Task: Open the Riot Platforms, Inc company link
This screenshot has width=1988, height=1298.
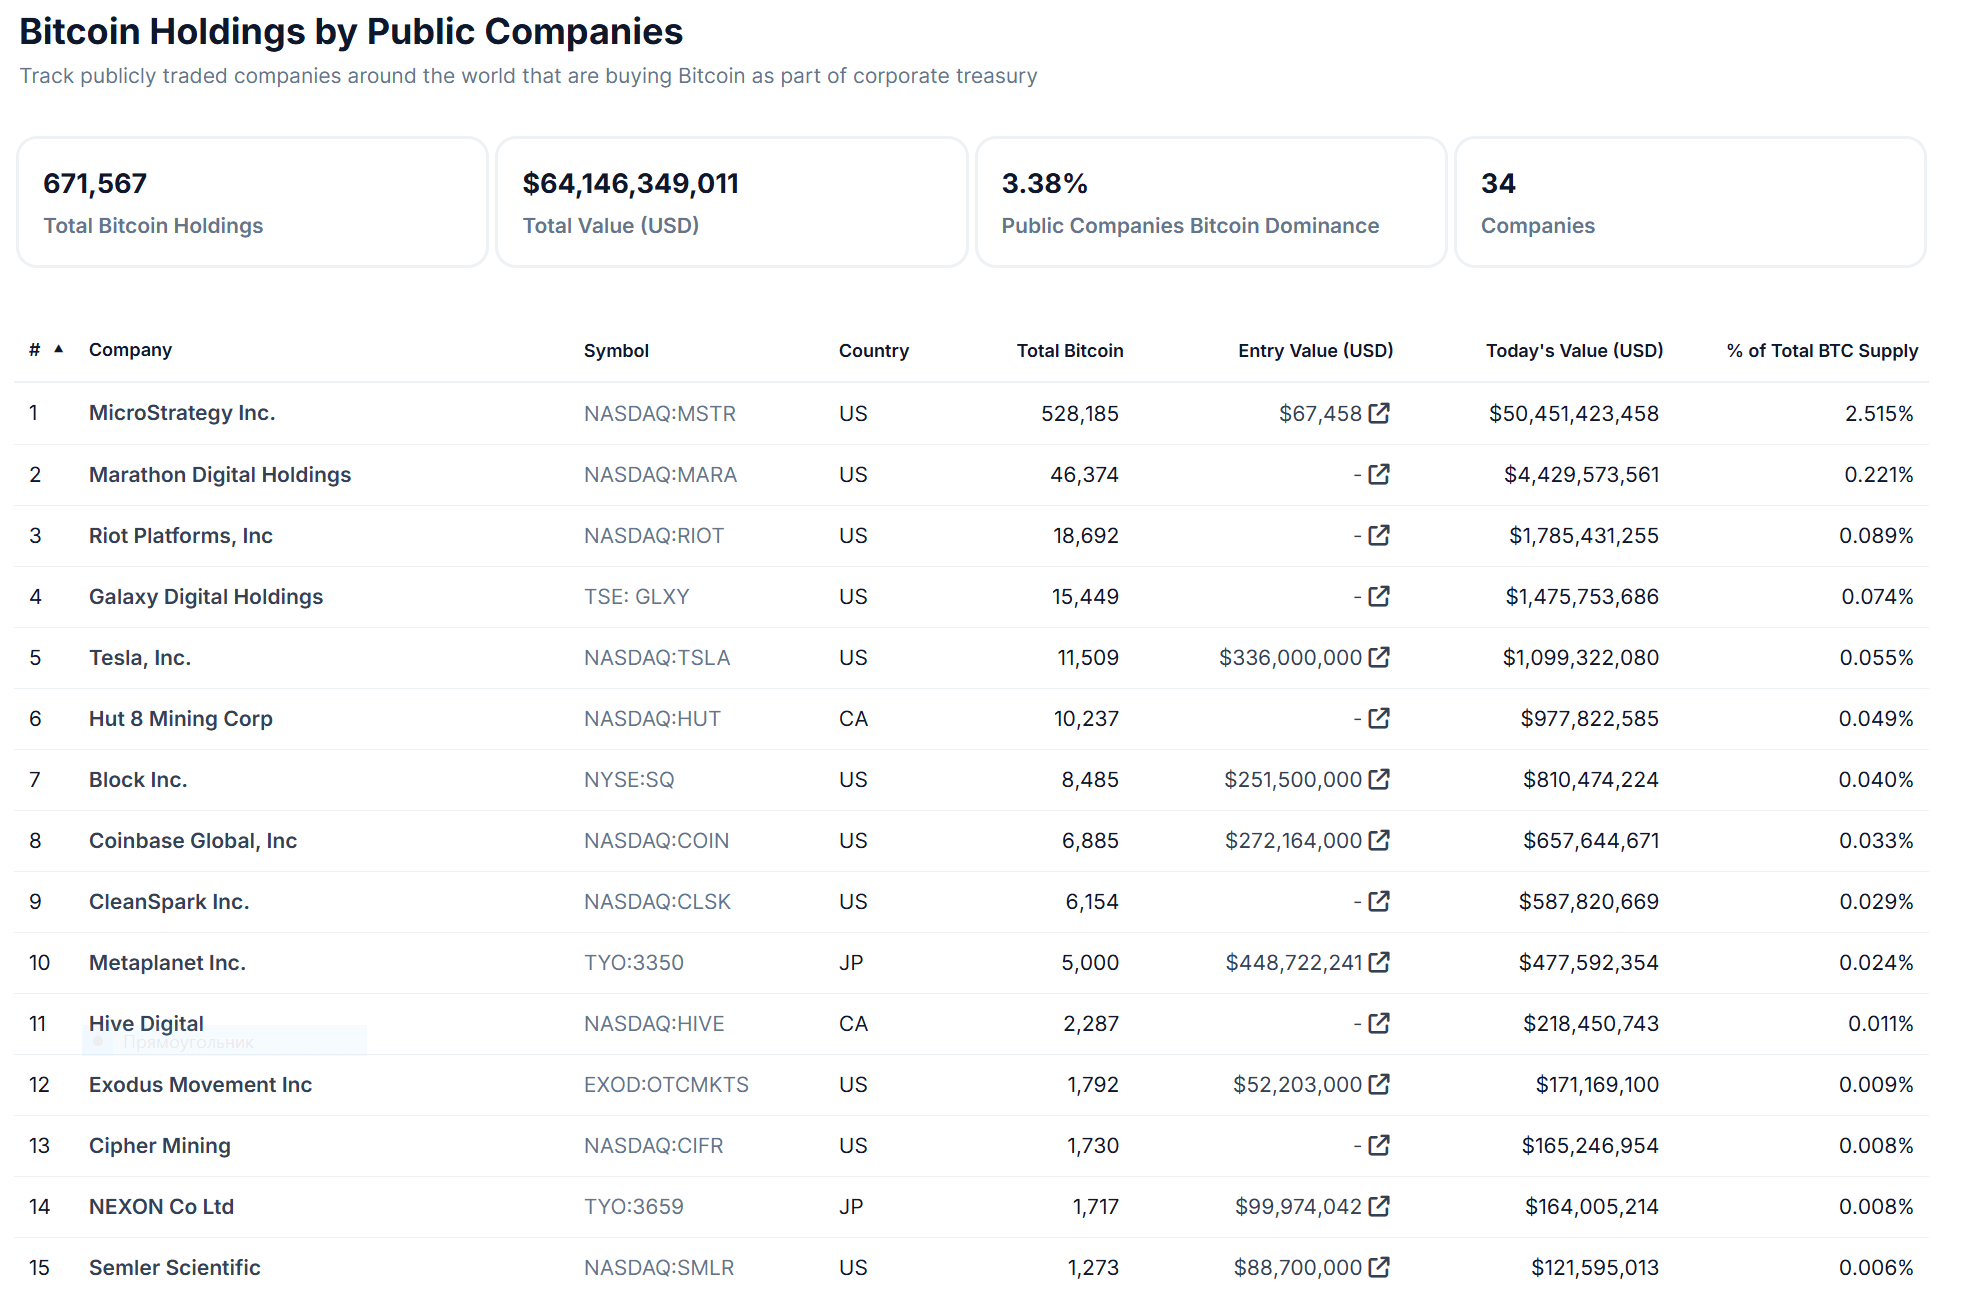Action: tap(181, 536)
